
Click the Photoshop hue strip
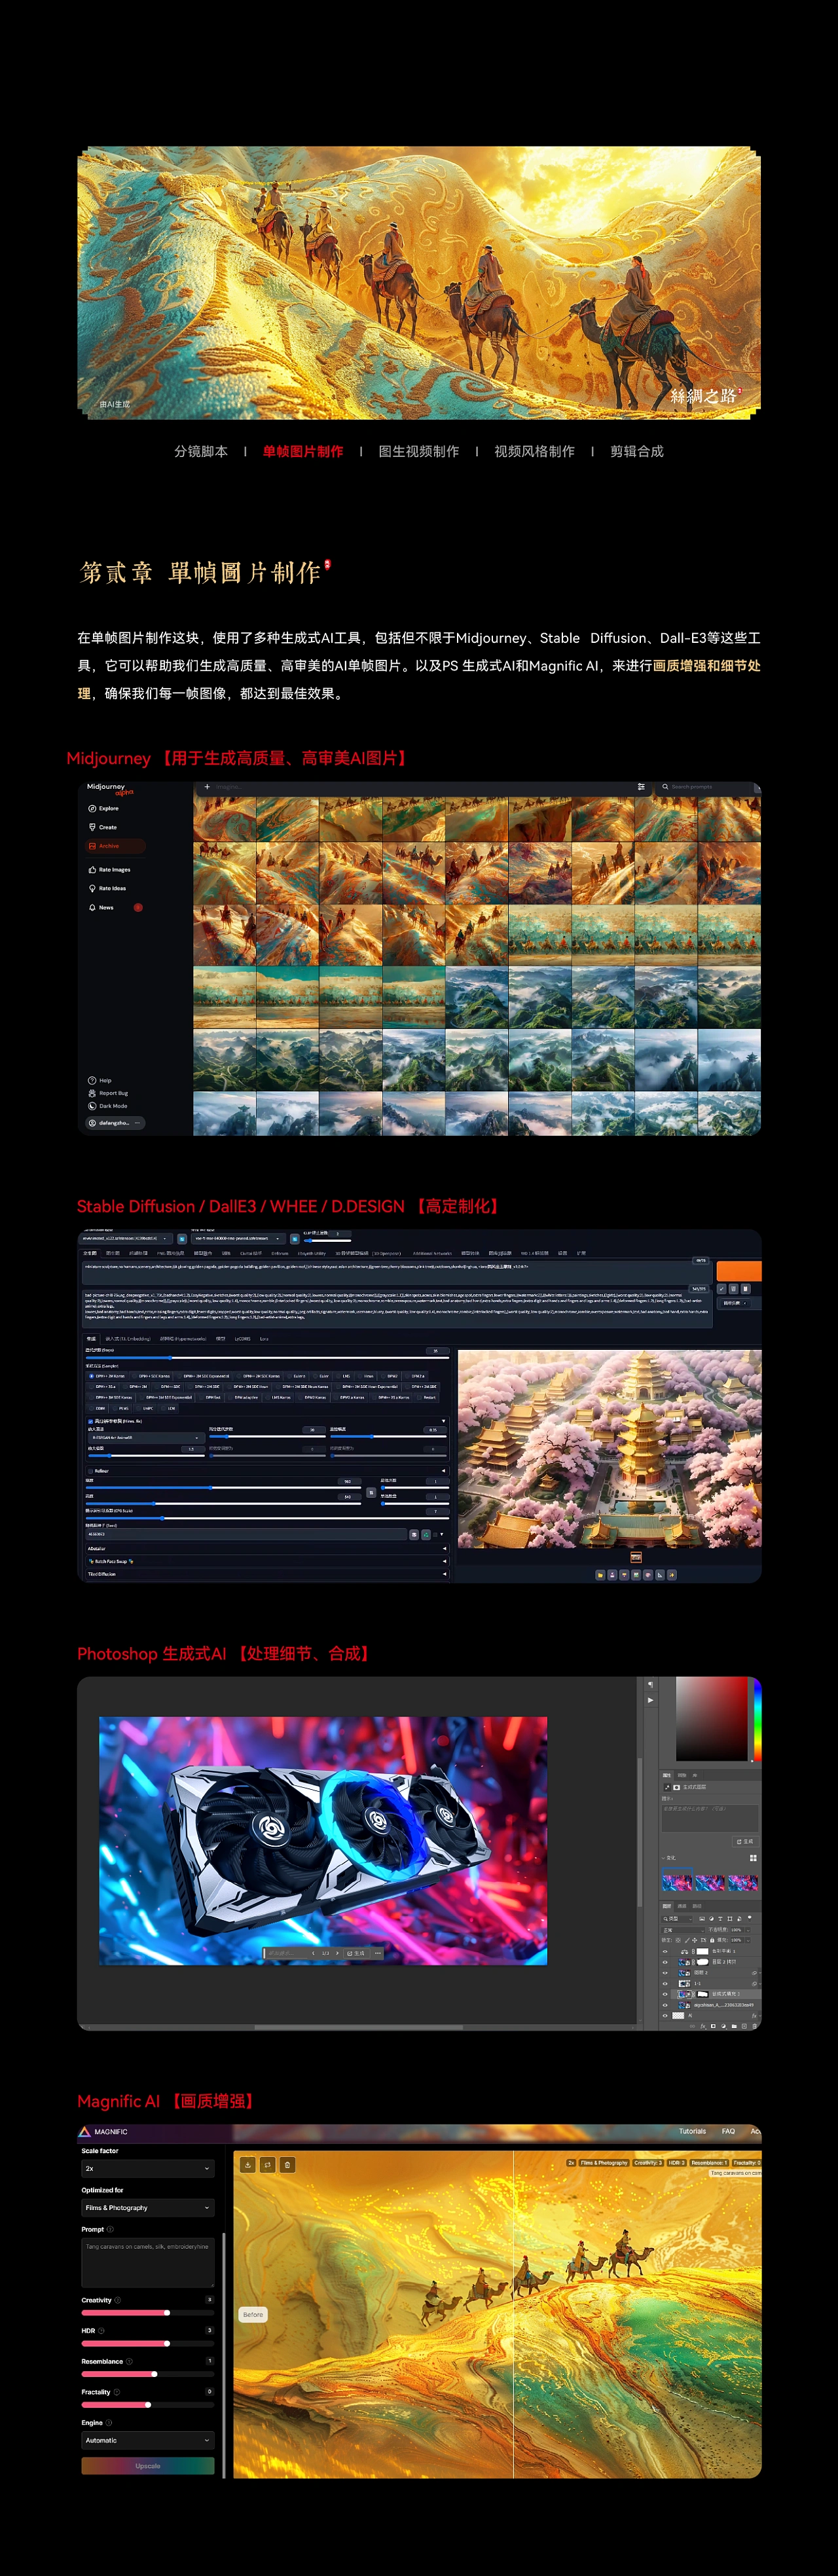pos(758,1720)
